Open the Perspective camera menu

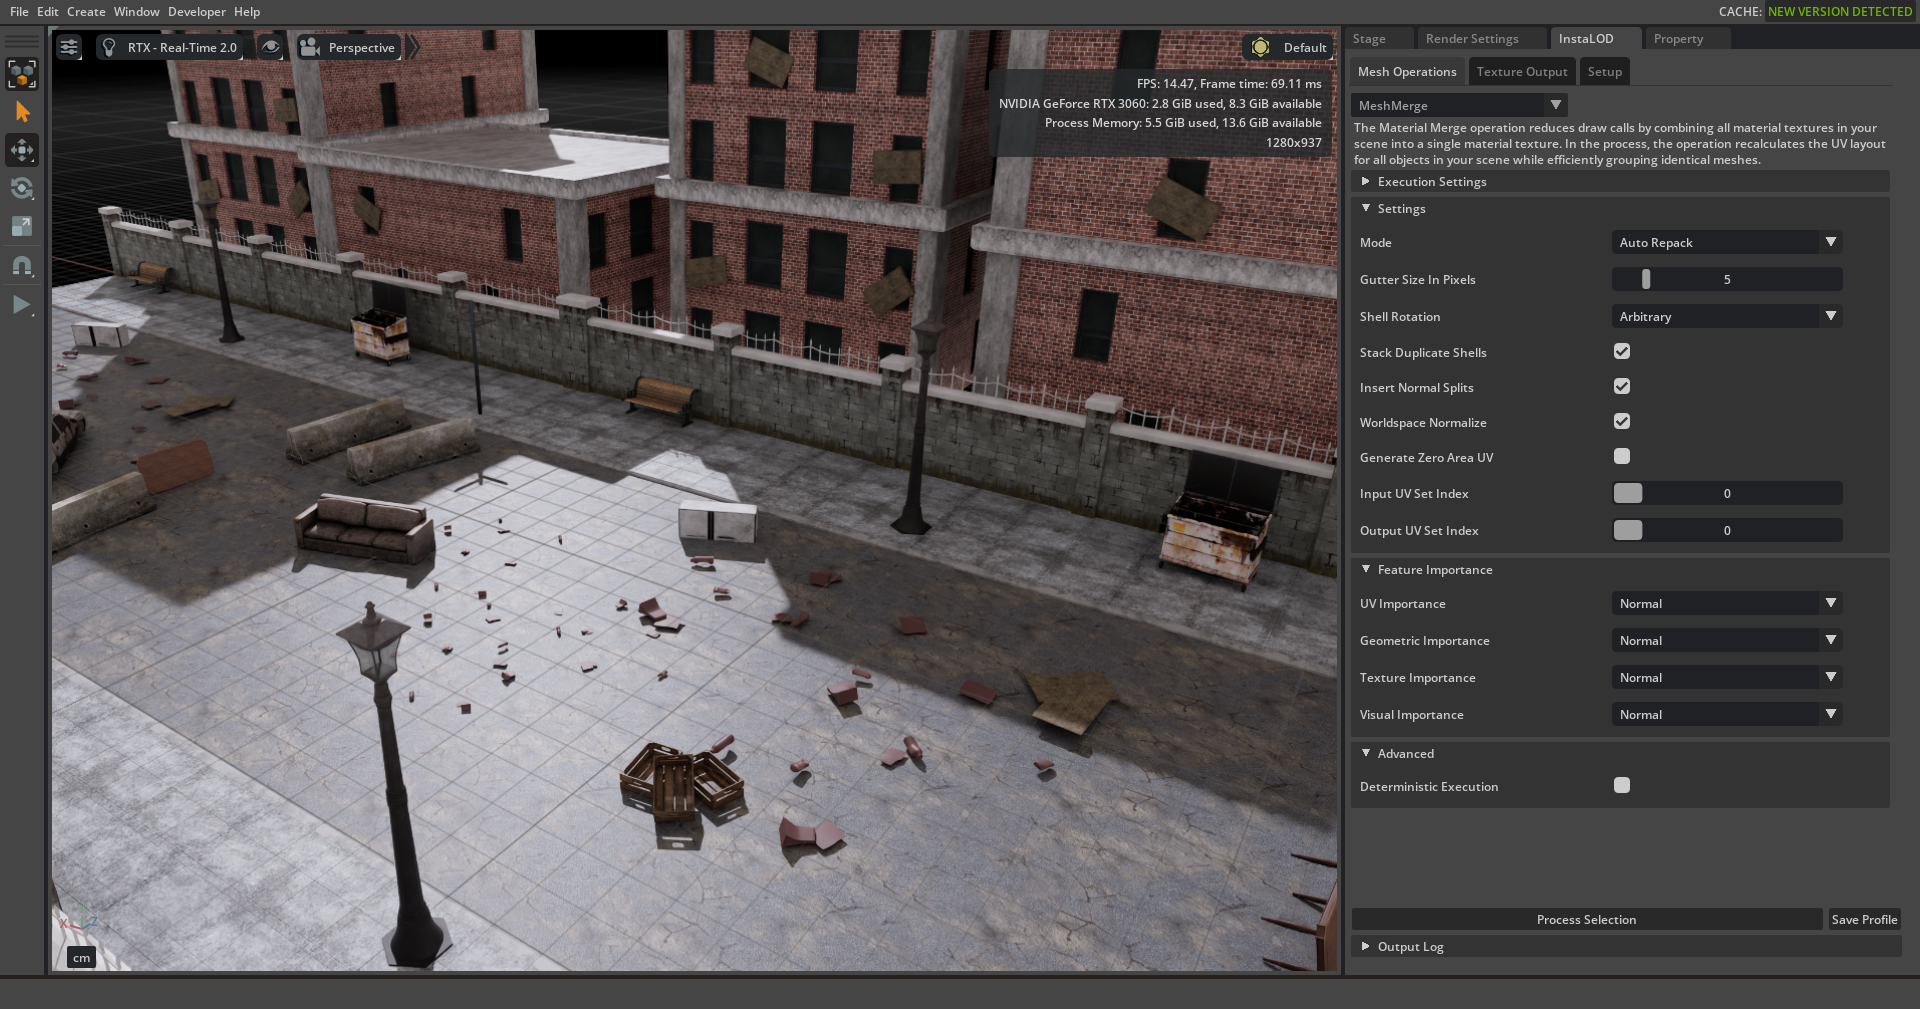click(349, 47)
